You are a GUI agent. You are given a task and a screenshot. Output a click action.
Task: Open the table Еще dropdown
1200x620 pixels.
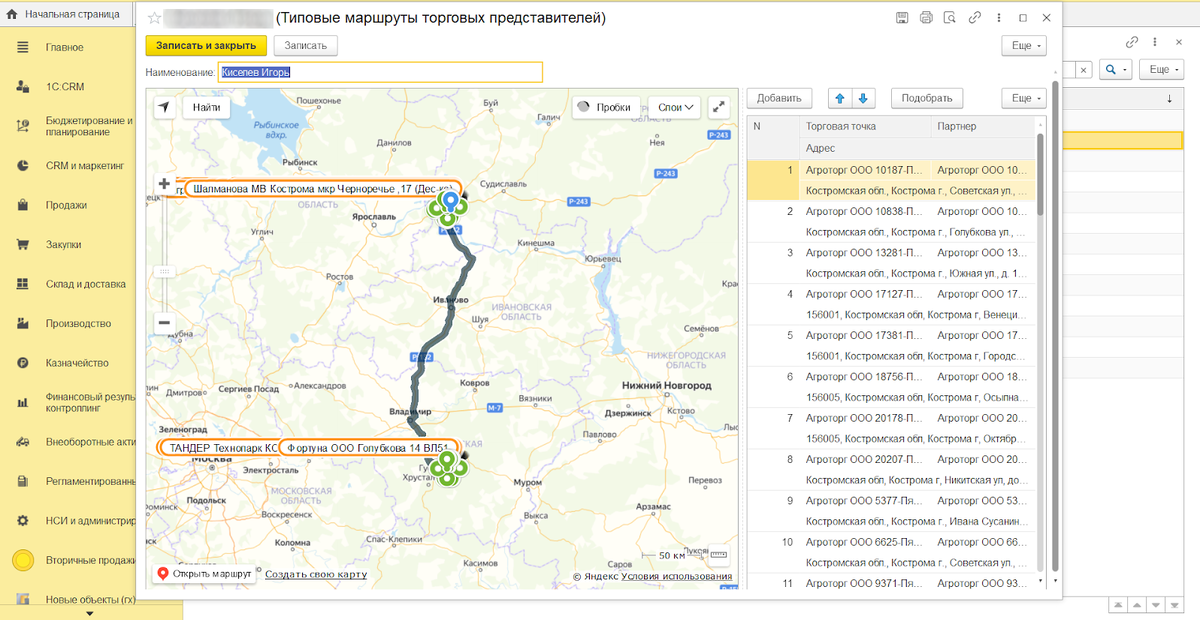[x=1024, y=98]
